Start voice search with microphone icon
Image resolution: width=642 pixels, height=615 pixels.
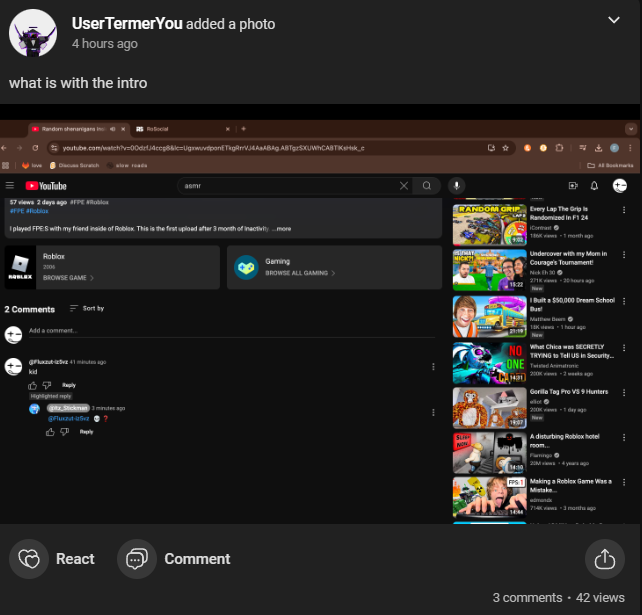pos(457,186)
